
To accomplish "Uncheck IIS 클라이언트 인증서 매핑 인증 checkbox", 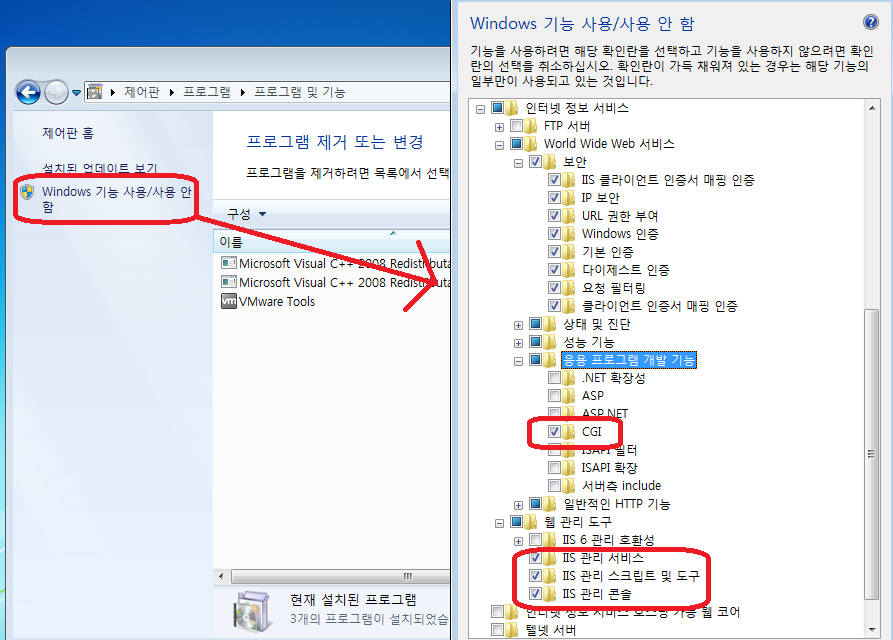I will (x=554, y=179).
